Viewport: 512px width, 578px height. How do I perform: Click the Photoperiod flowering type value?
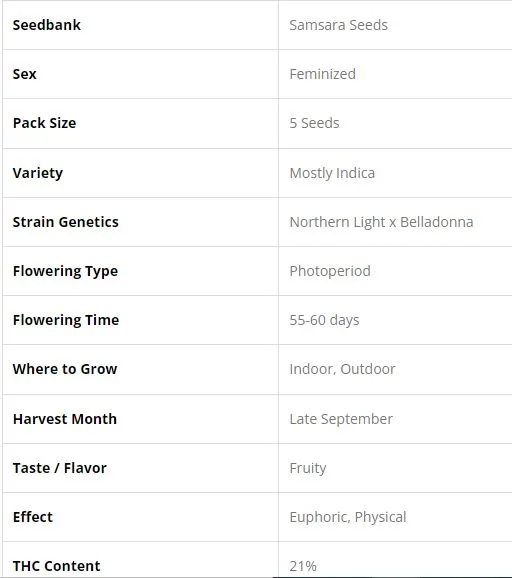[330, 271]
